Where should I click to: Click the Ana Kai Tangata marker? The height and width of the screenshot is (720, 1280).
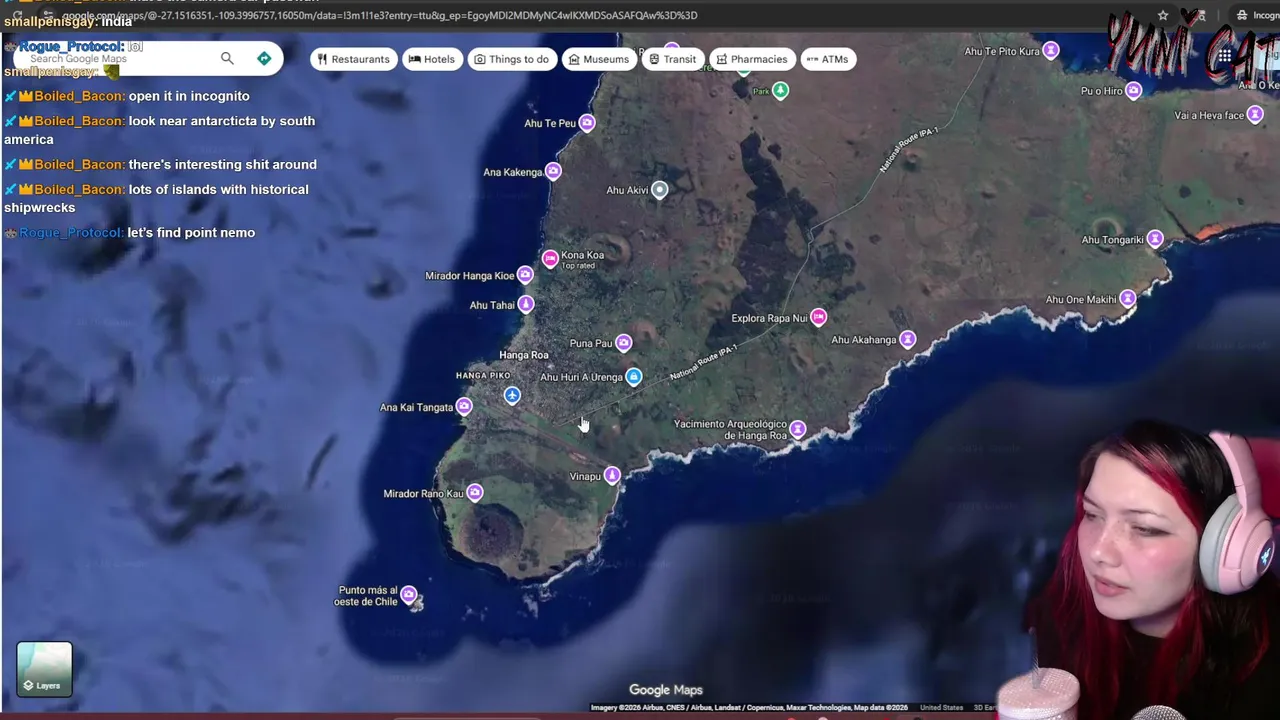pos(464,406)
